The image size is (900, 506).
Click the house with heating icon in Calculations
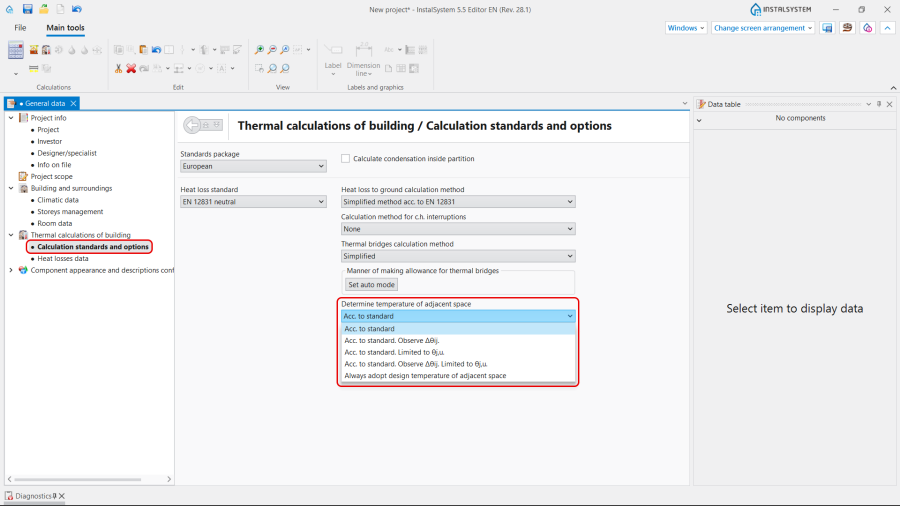(33, 50)
